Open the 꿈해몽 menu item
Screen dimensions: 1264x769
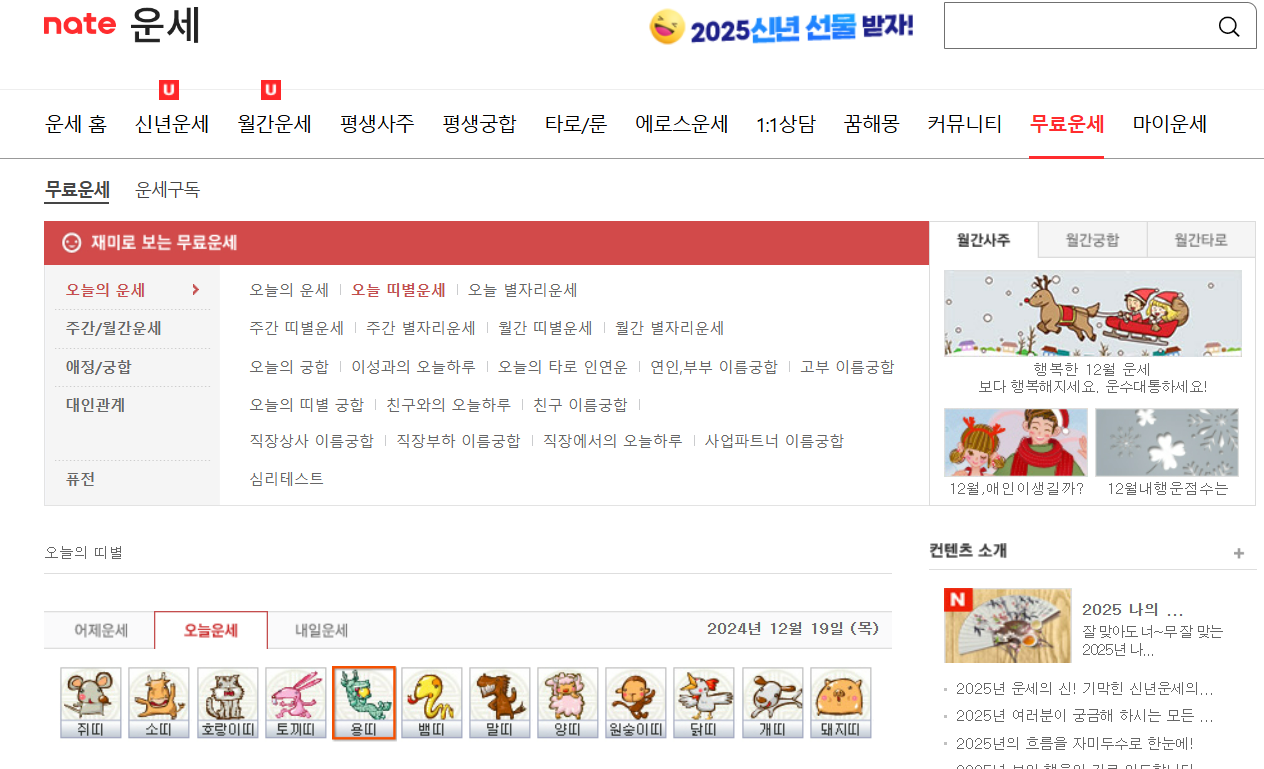[x=870, y=124]
